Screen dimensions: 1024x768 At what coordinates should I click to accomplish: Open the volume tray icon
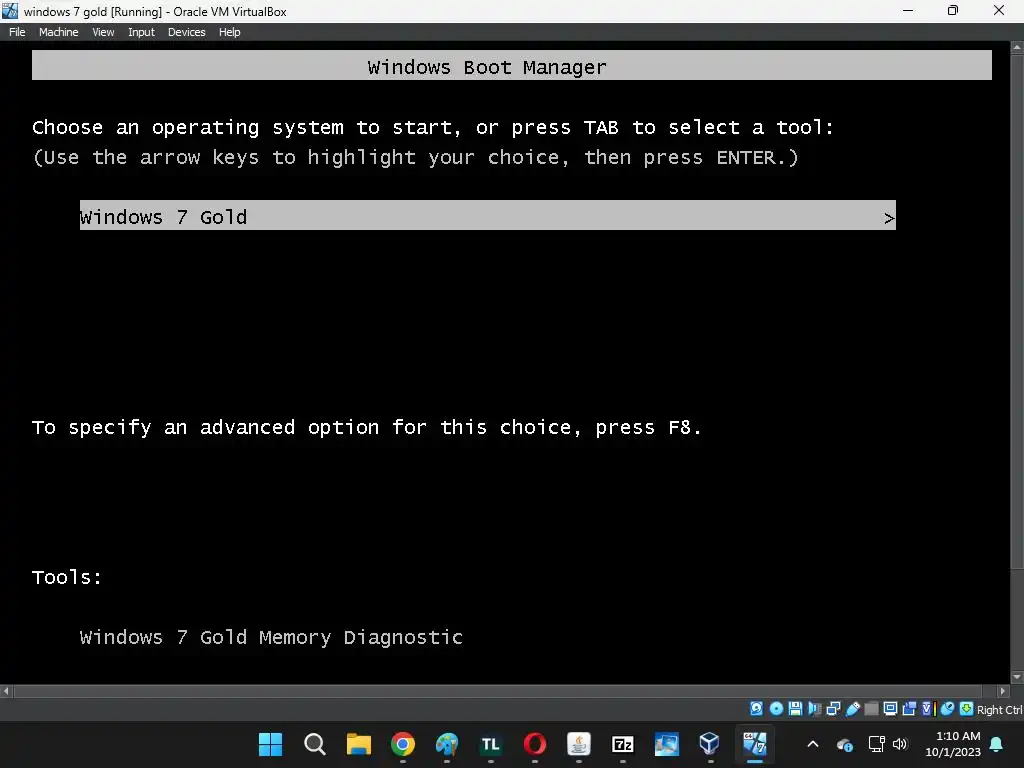[x=900, y=744]
